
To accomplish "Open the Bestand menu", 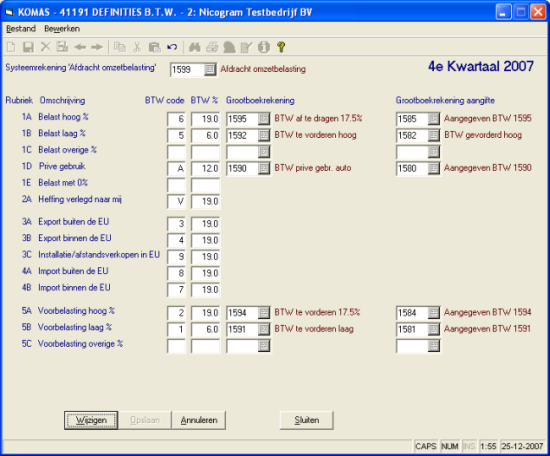I will pyautogui.click(x=21, y=29).
